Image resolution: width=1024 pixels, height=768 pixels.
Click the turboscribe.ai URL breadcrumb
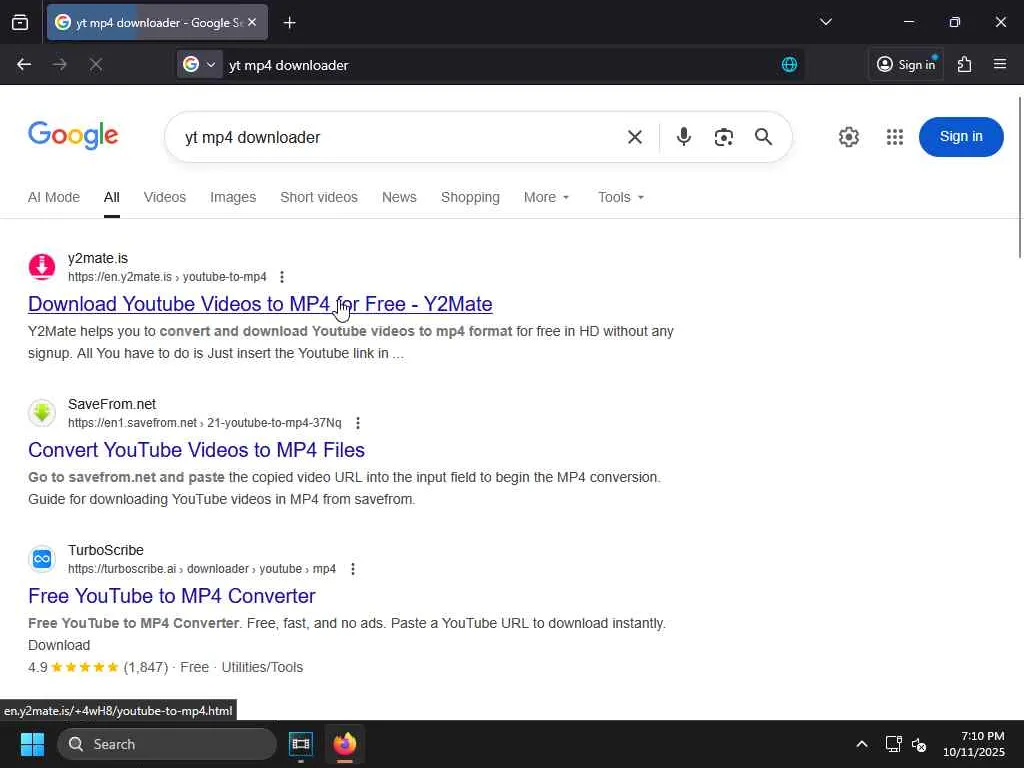[202, 569]
